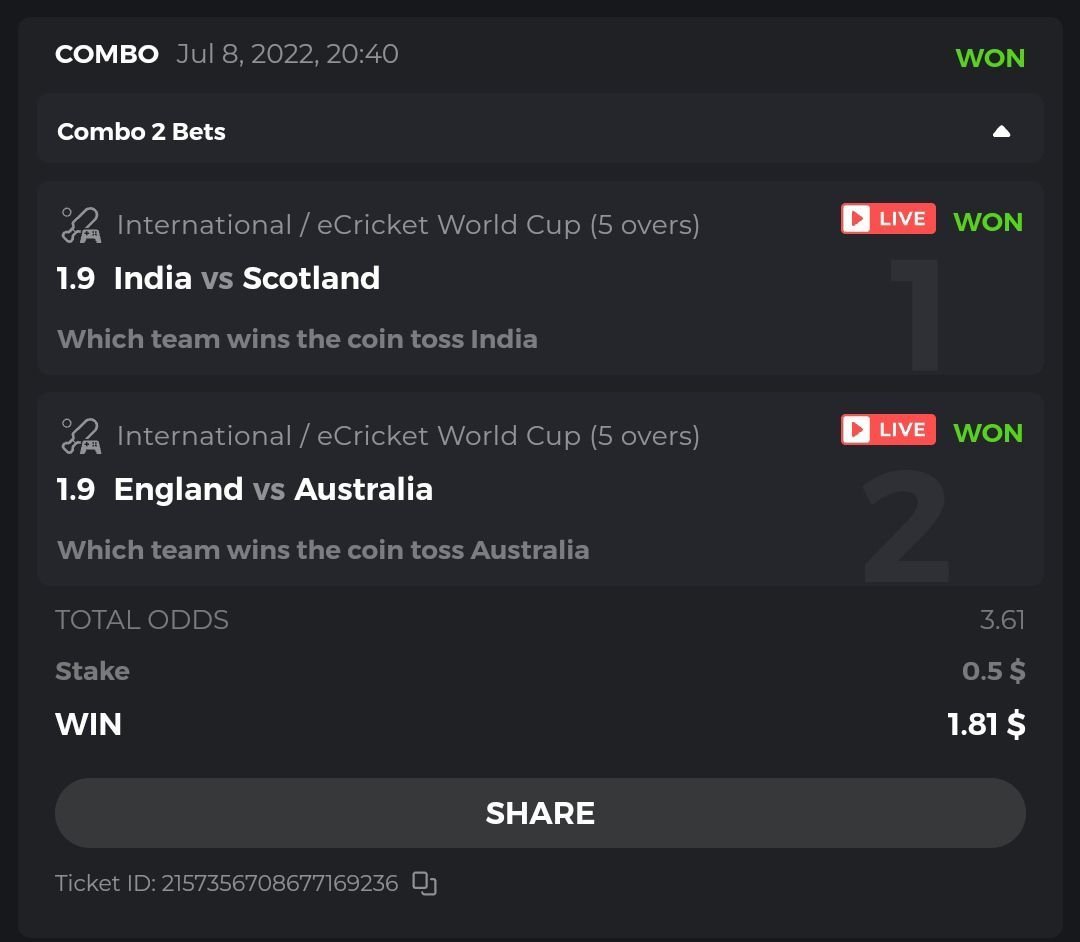Click the coin toss India market text
This screenshot has height=942, width=1080.
tap(297, 339)
